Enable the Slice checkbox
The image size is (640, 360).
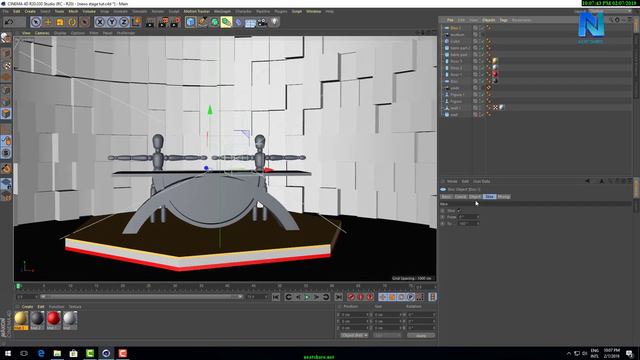click(459, 211)
